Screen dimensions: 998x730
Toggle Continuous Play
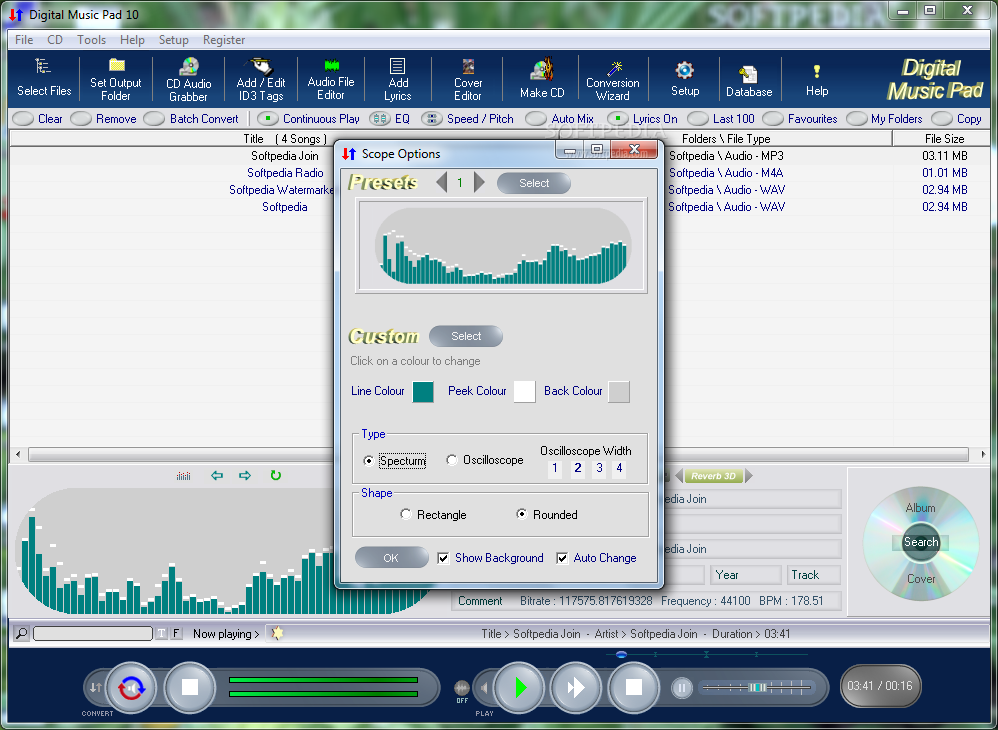click(309, 119)
